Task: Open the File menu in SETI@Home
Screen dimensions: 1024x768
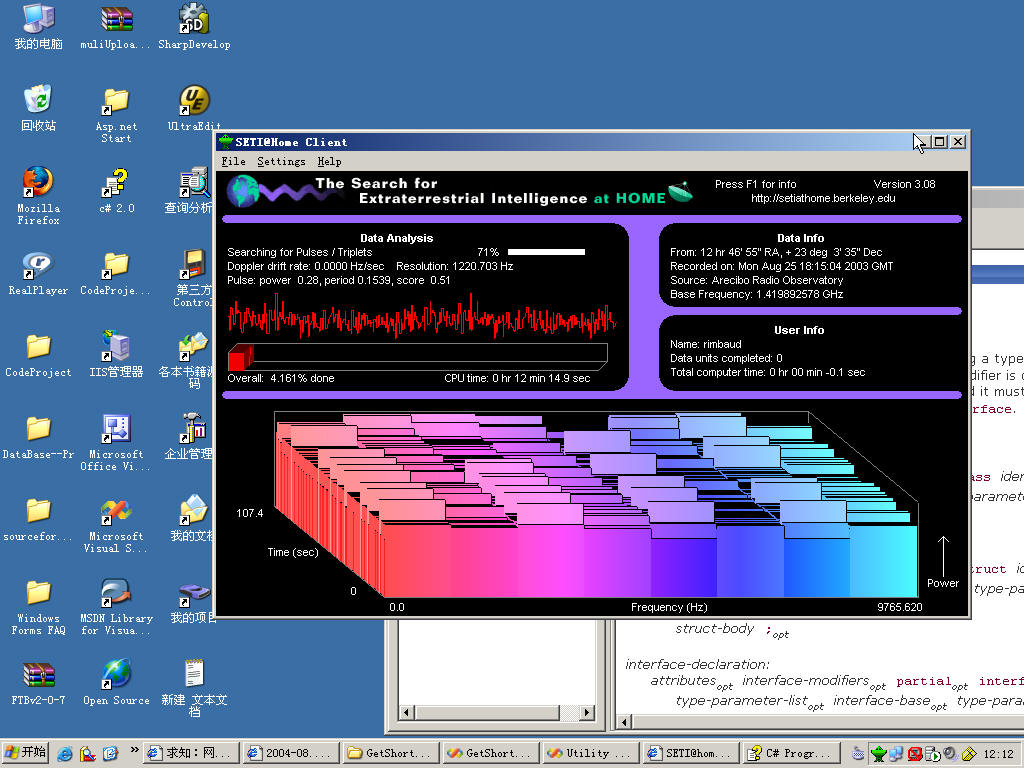Action: pos(233,161)
